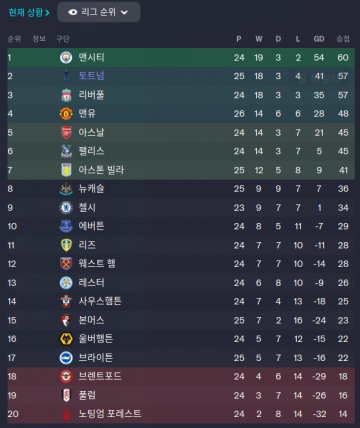This screenshot has width=360, height=428.
Task: Click the Chelsea crest icon
Action: click(66, 208)
